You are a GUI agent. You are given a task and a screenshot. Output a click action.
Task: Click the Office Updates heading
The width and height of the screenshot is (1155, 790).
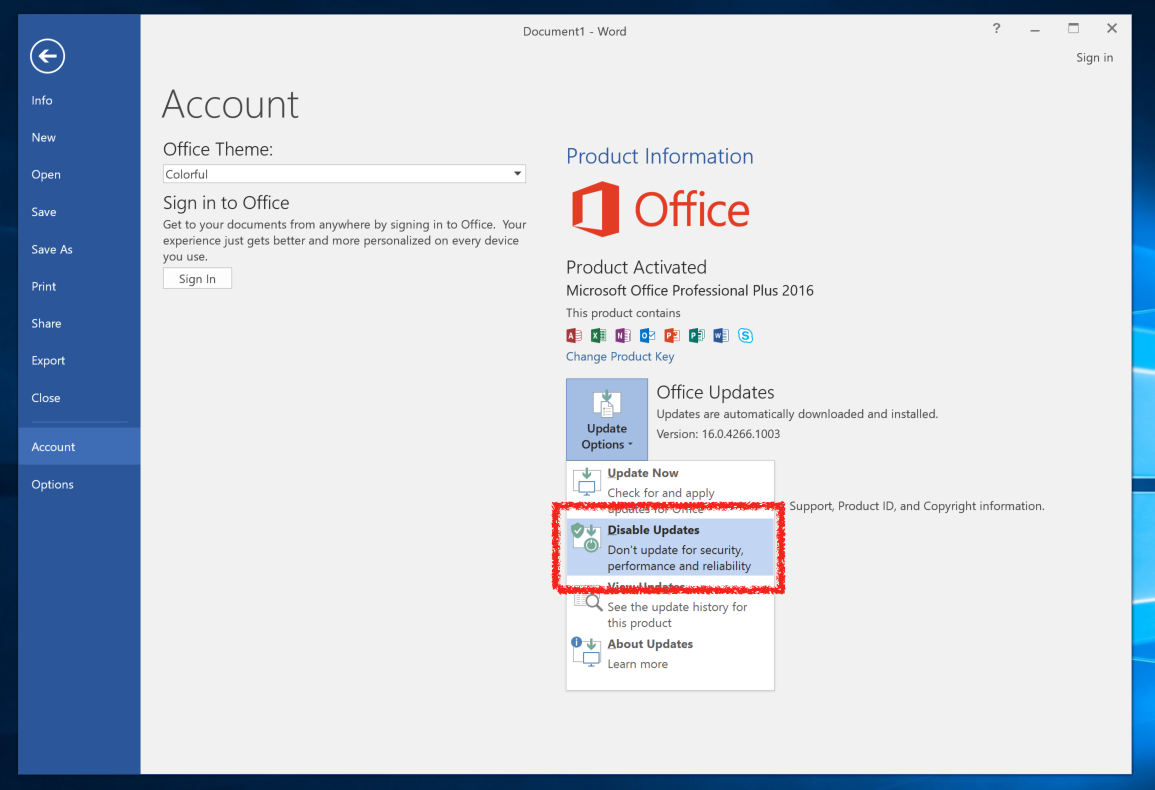tap(715, 392)
